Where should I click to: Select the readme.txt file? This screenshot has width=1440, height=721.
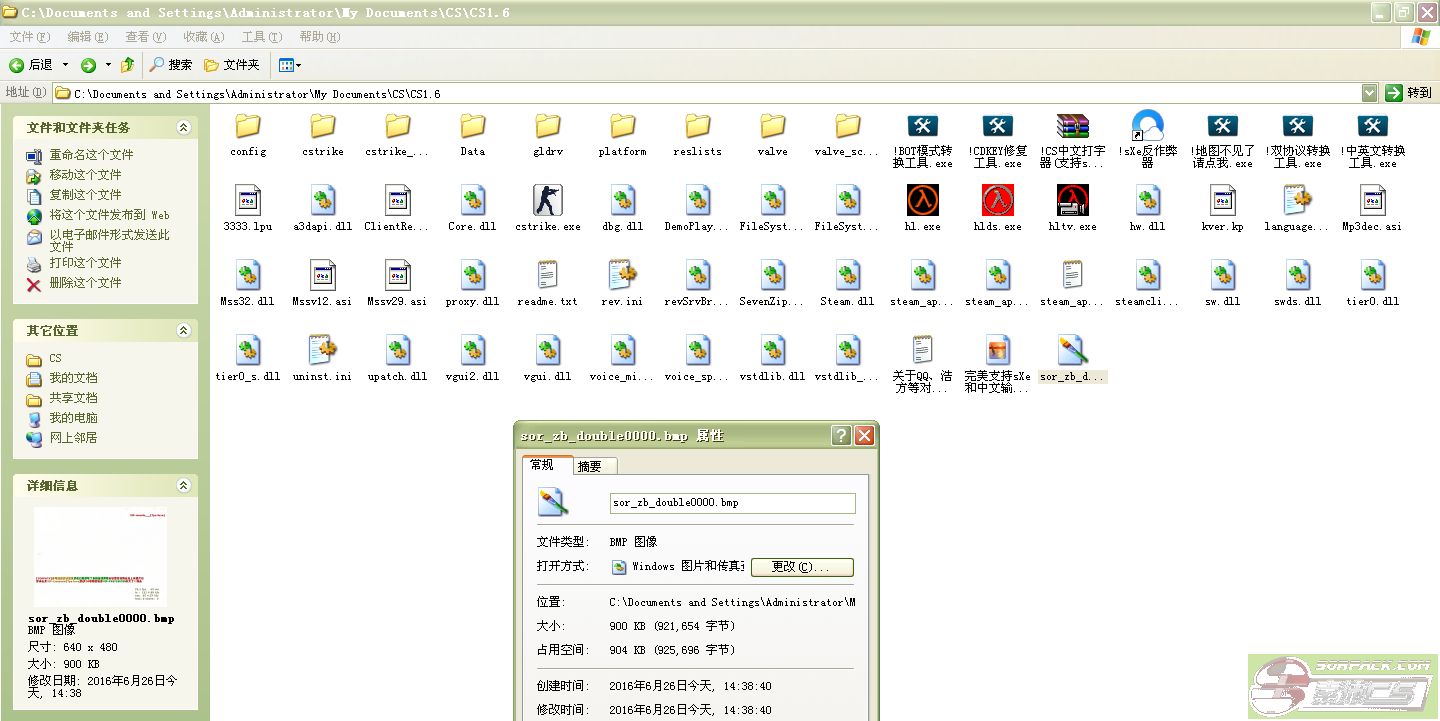[x=547, y=276]
